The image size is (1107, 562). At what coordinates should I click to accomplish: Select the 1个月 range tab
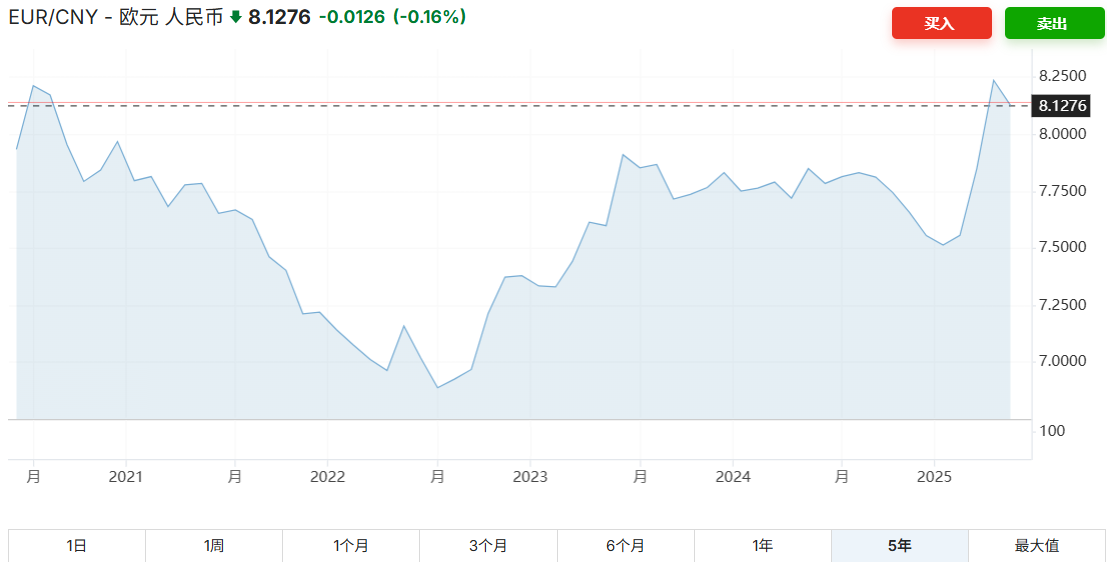coord(351,546)
